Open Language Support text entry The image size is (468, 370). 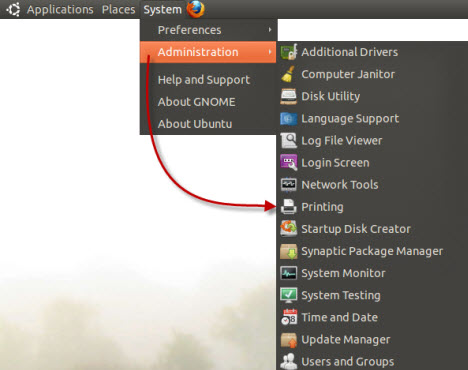pyautogui.click(x=350, y=118)
